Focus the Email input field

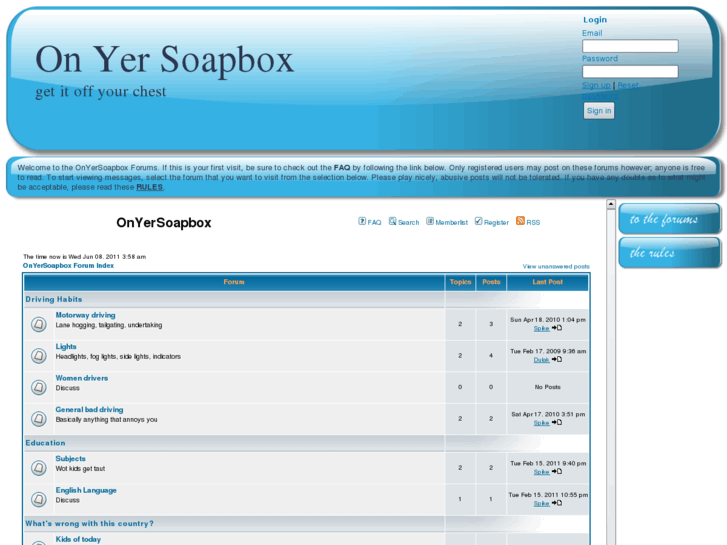pyautogui.click(x=630, y=46)
